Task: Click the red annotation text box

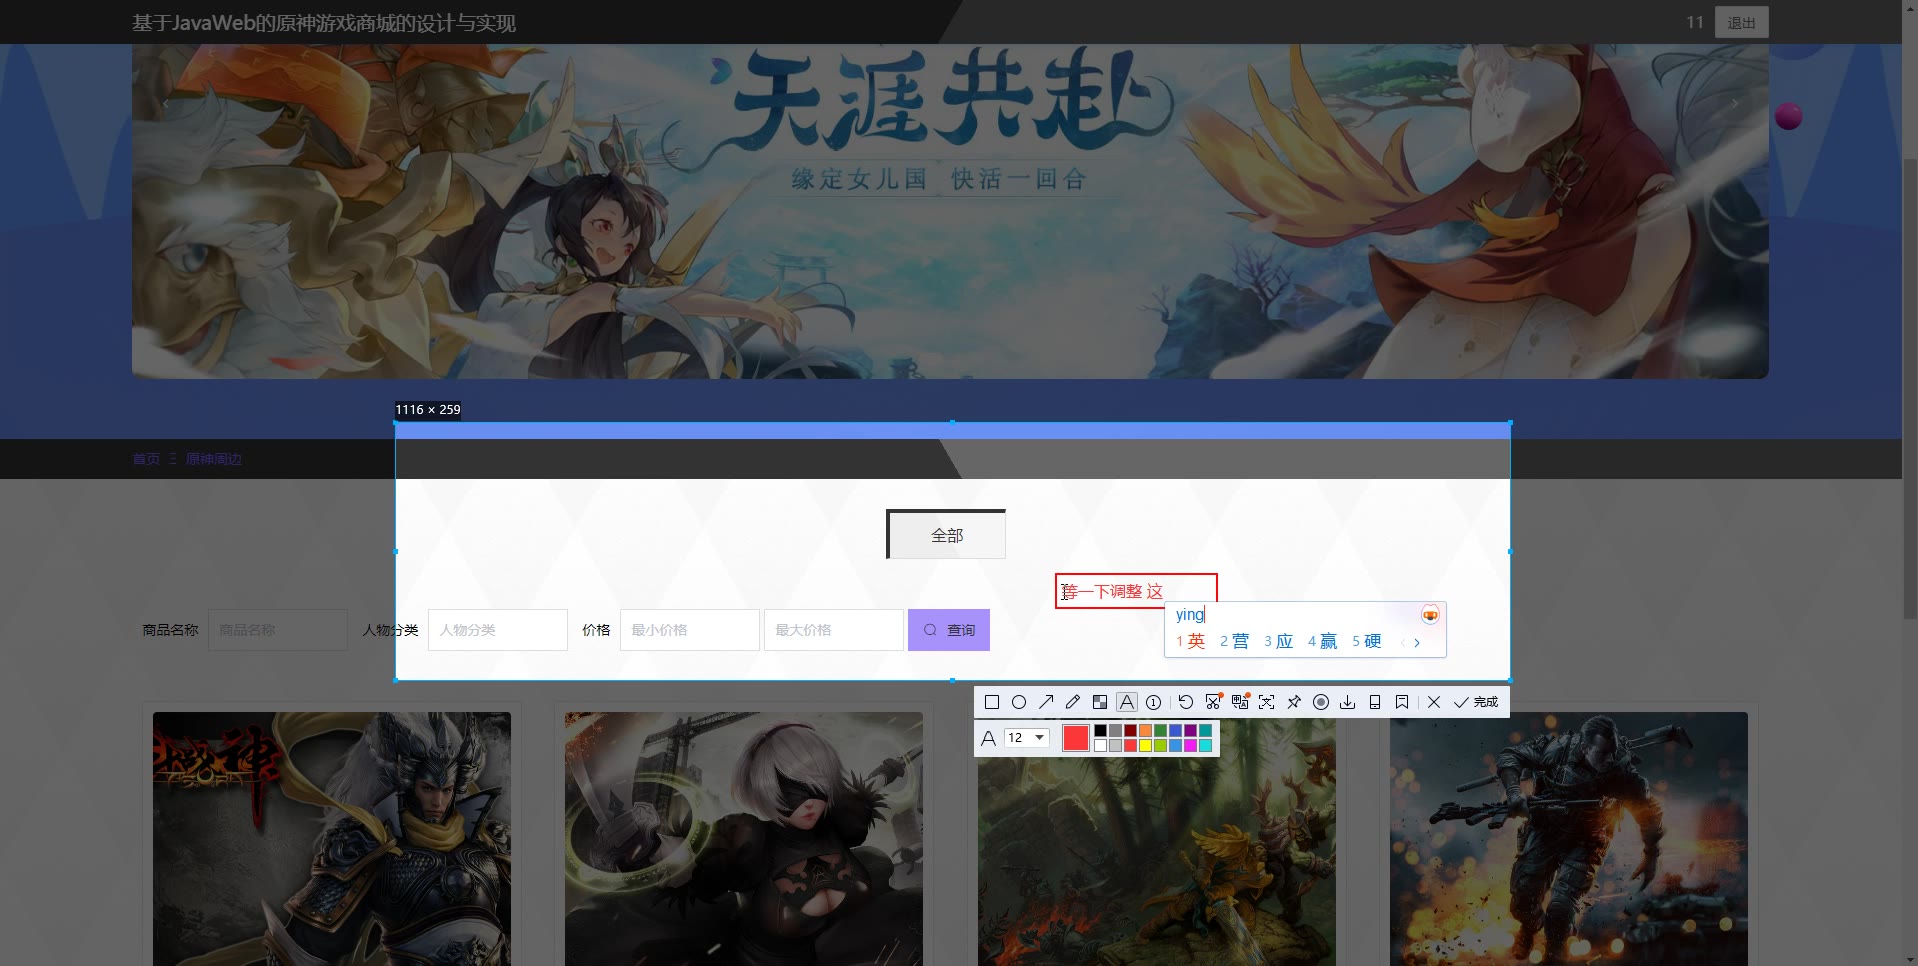Action: click(x=1136, y=591)
